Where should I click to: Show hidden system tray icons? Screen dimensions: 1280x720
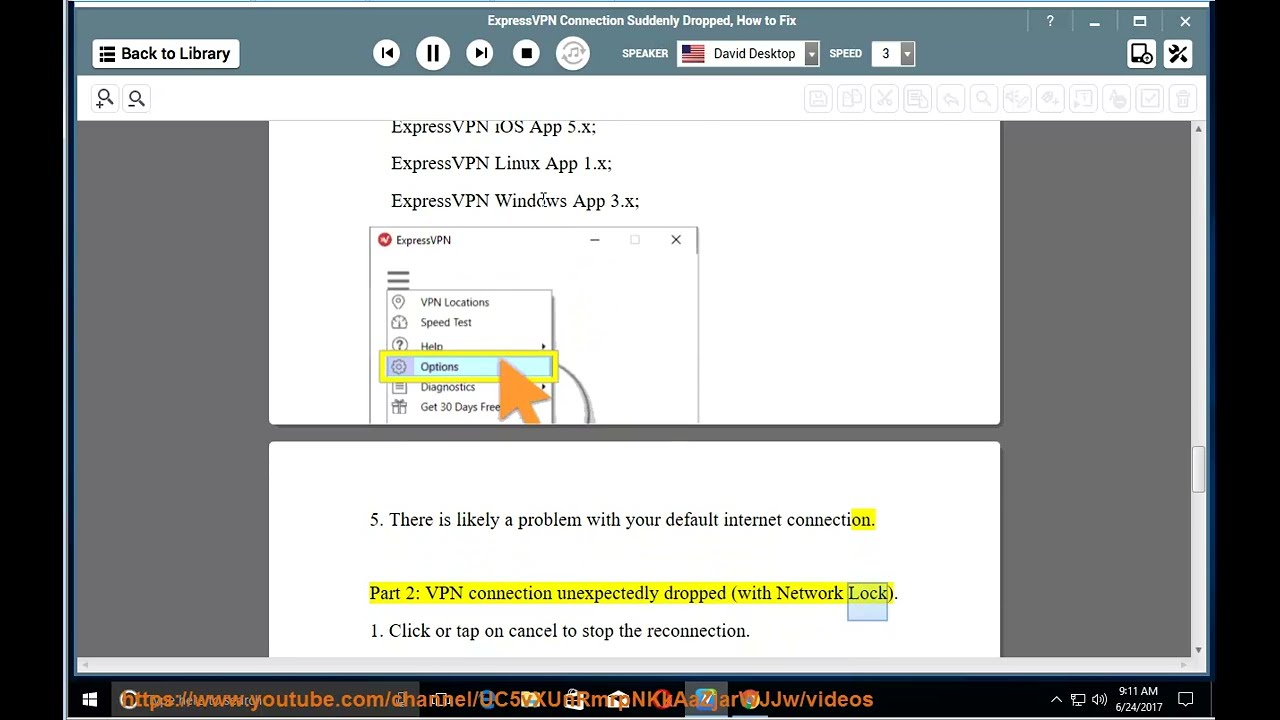click(x=1056, y=700)
